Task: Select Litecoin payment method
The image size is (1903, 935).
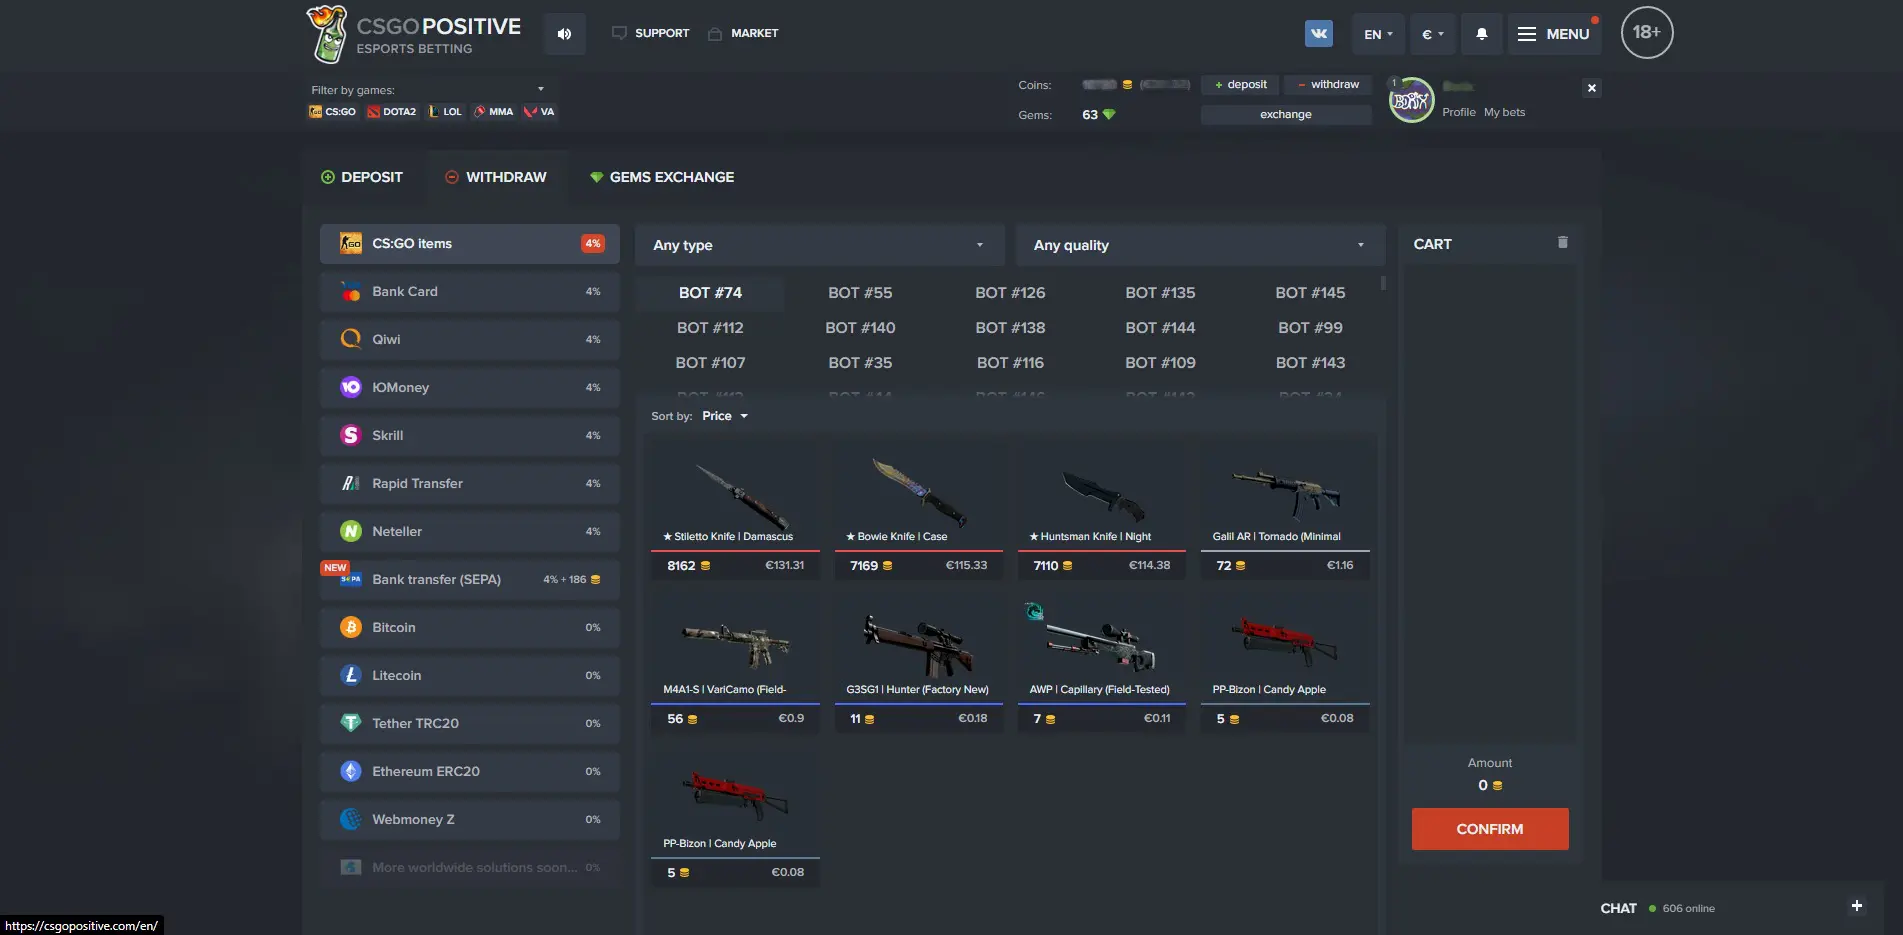Action: (x=470, y=676)
